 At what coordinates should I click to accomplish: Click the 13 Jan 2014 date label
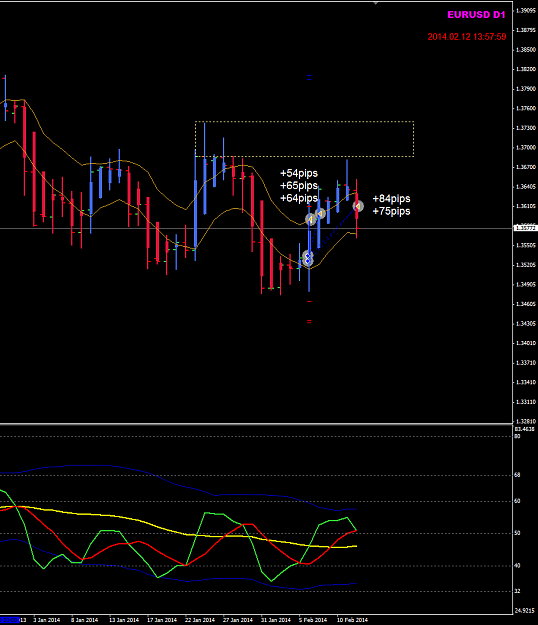coord(124,620)
